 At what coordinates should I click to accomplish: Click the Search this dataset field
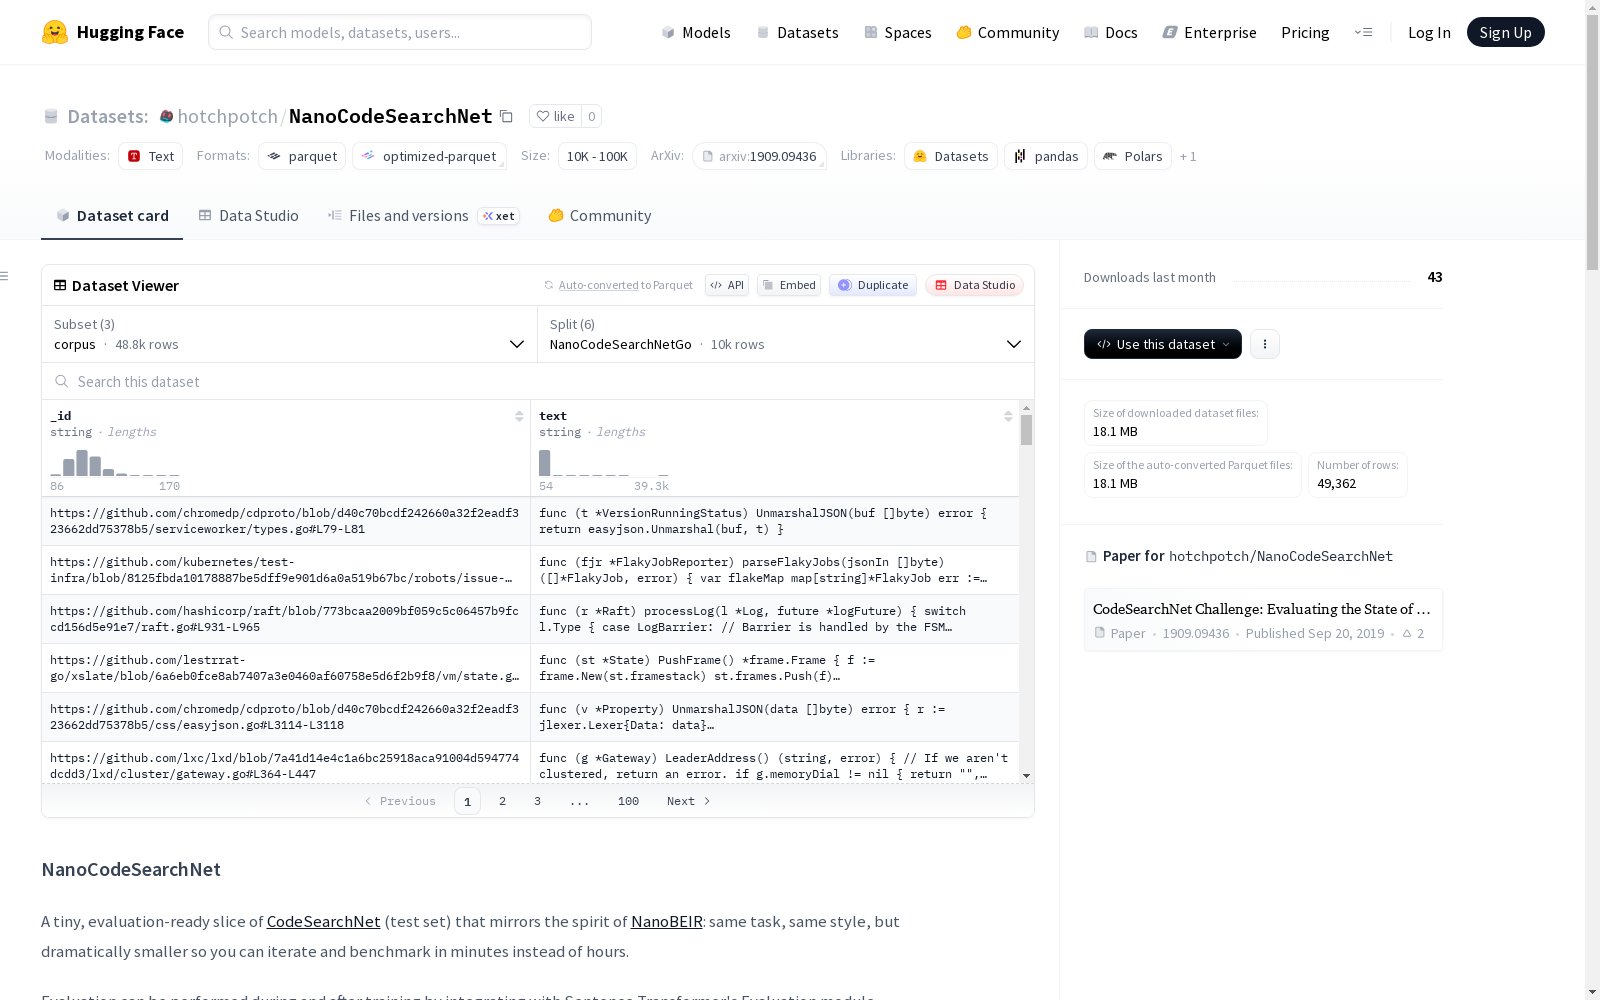538,382
